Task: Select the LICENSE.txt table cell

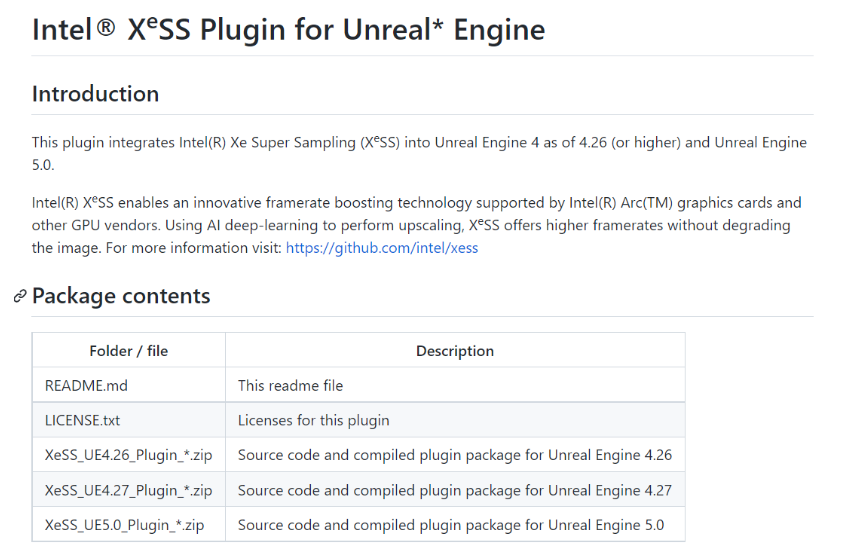Action: coord(129,420)
